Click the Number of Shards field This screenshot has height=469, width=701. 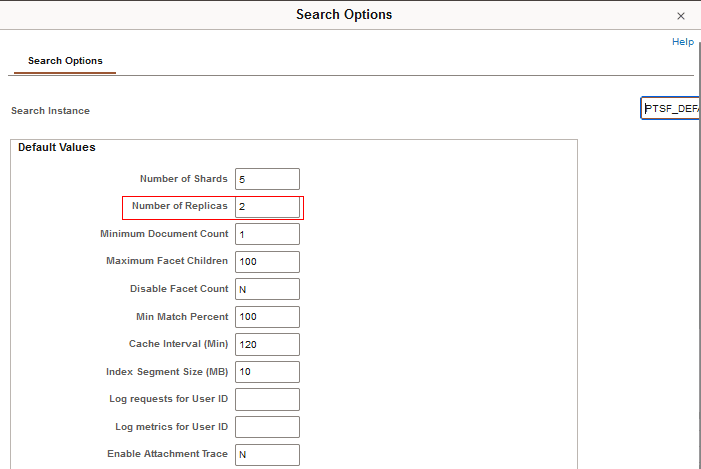point(267,179)
